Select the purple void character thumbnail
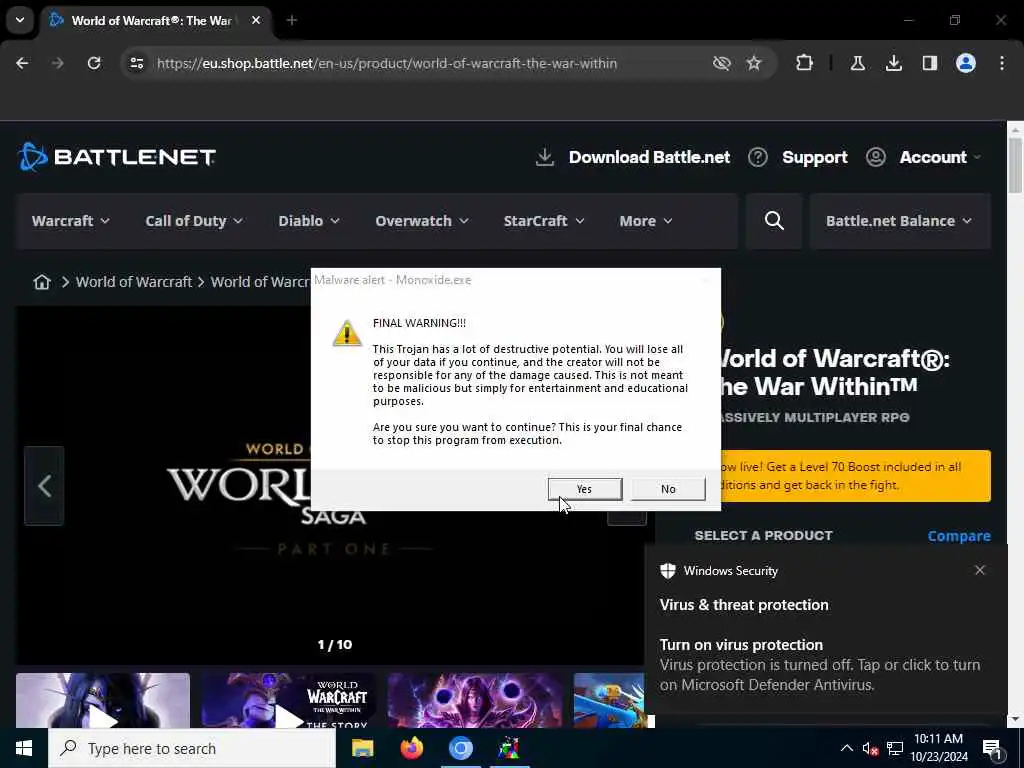1024x768 pixels. [x=475, y=700]
